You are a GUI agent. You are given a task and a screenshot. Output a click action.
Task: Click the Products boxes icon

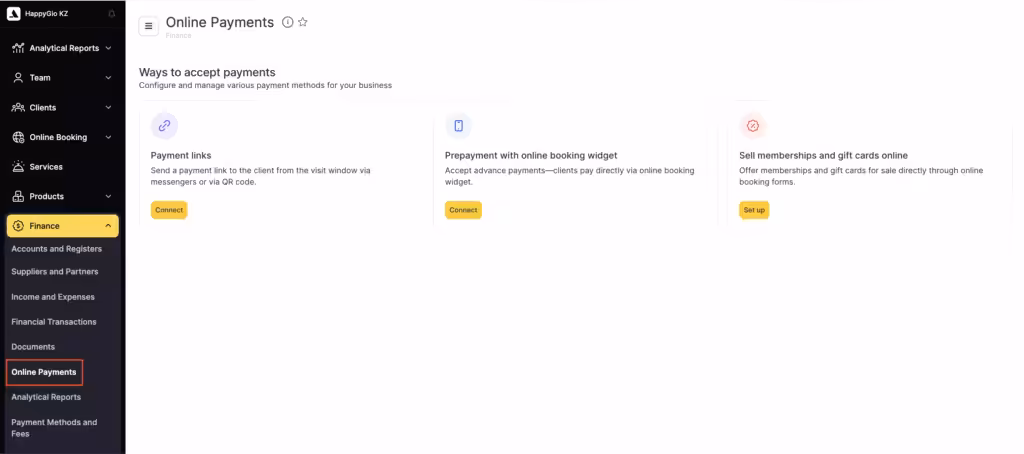point(18,197)
